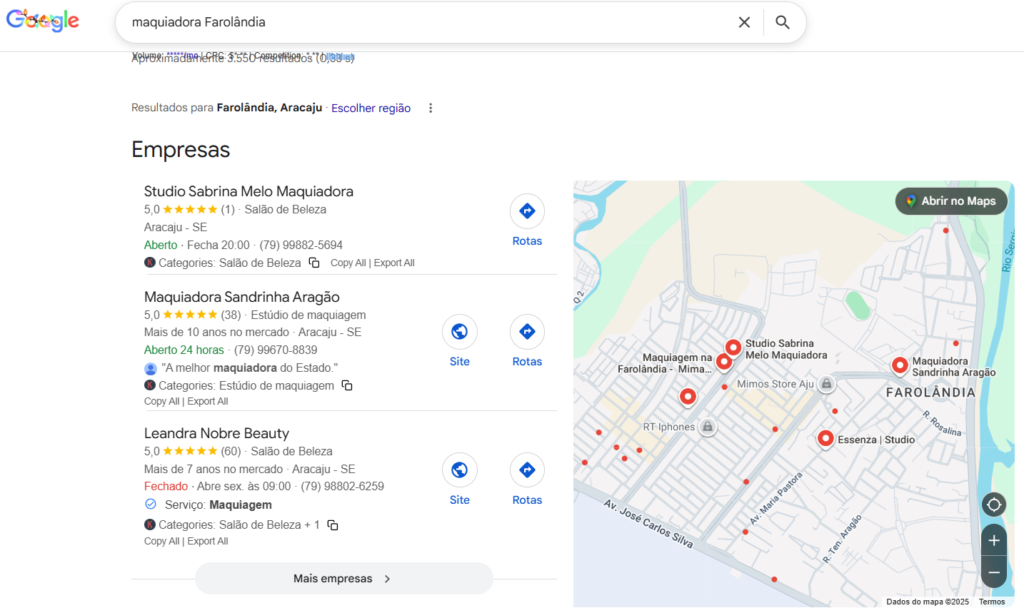Clear the search query with X icon
1024x608 pixels.
[744, 22]
